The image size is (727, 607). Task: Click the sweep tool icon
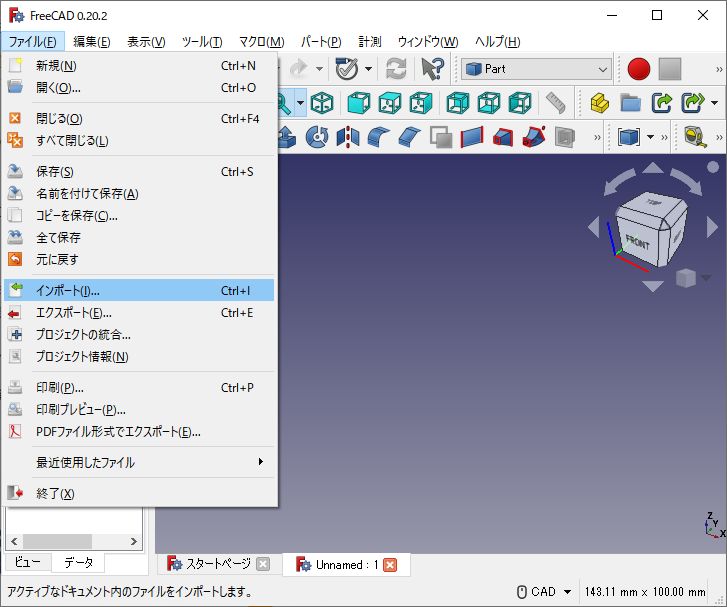coord(534,137)
